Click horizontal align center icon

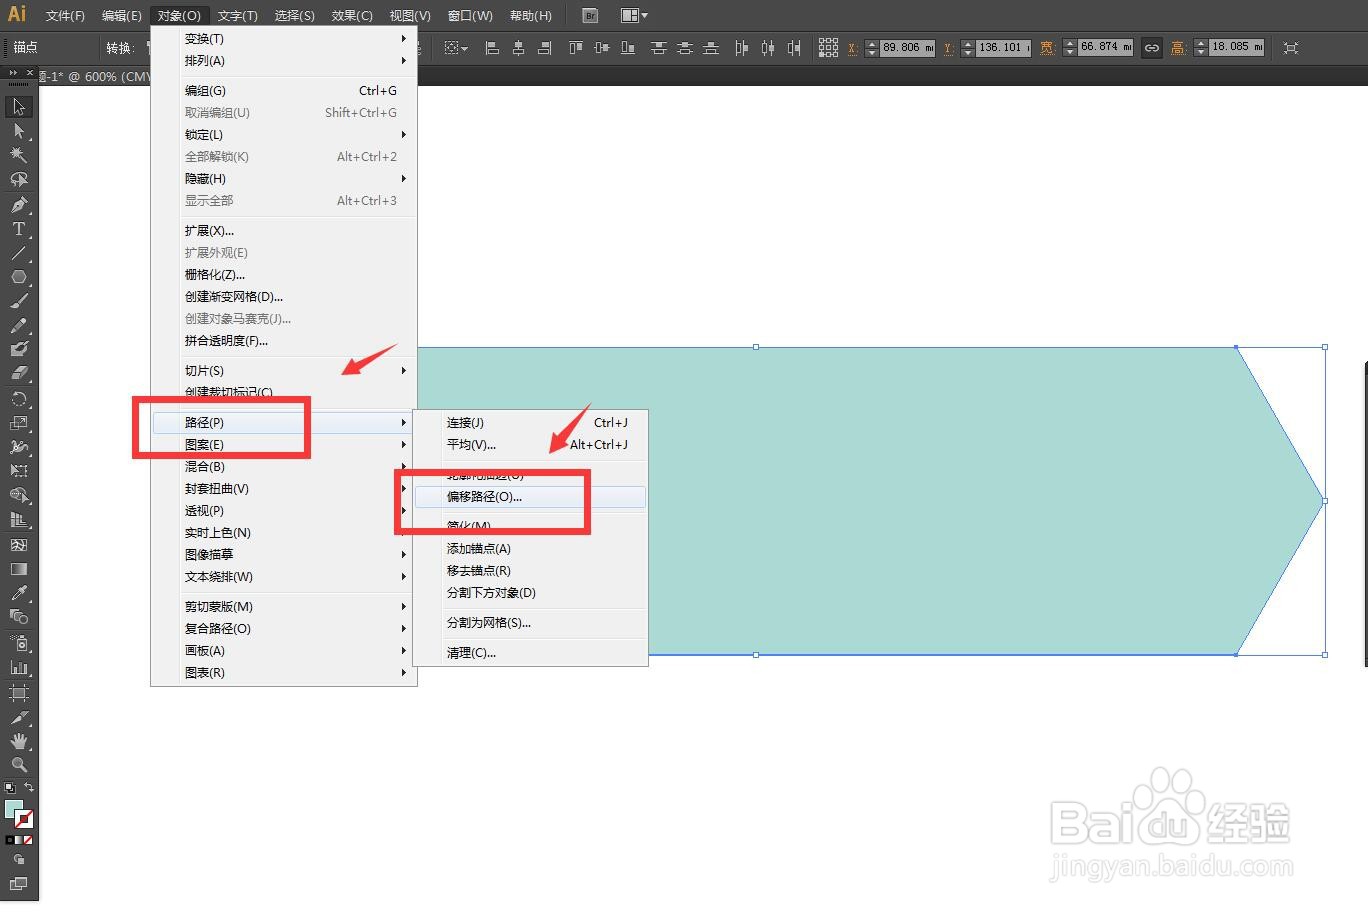(x=518, y=47)
